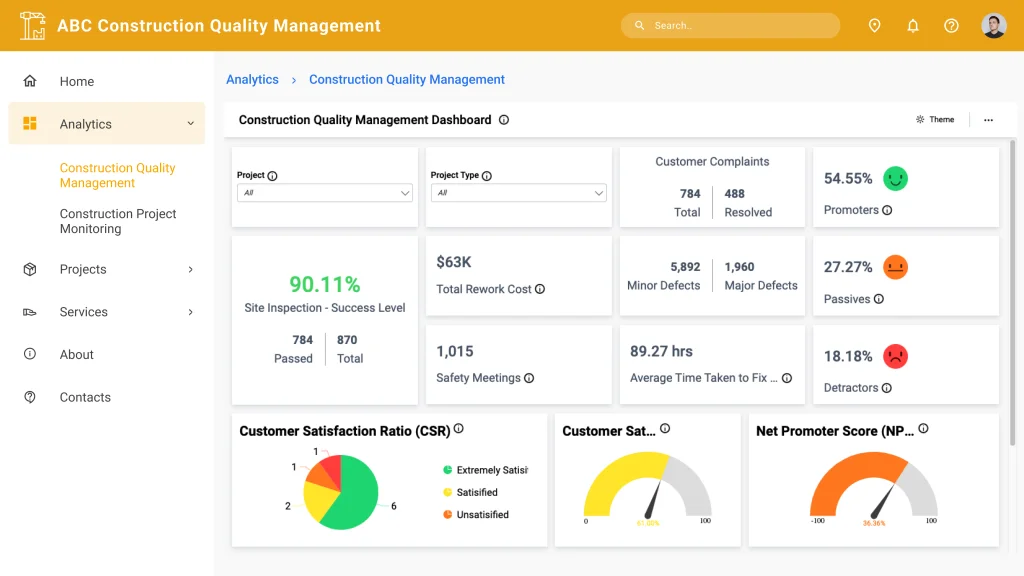This screenshot has height=576, width=1024.
Task: Click inside the Search field
Action: pyautogui.click(x=730, y=25)
